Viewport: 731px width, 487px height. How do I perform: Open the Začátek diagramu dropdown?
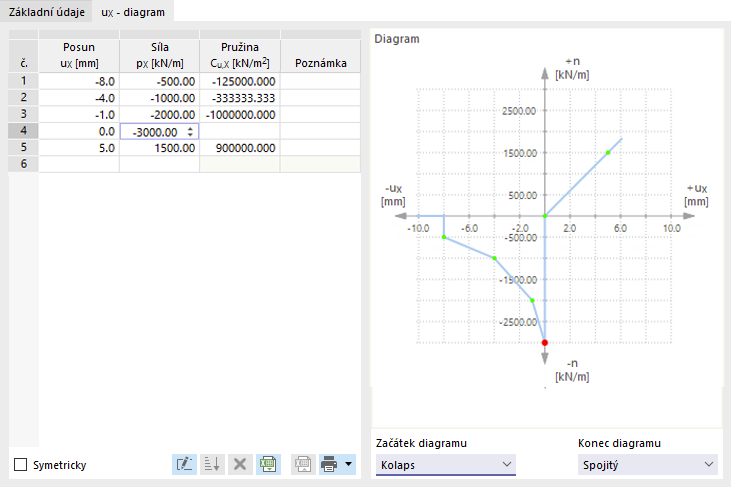pos(446,465)
